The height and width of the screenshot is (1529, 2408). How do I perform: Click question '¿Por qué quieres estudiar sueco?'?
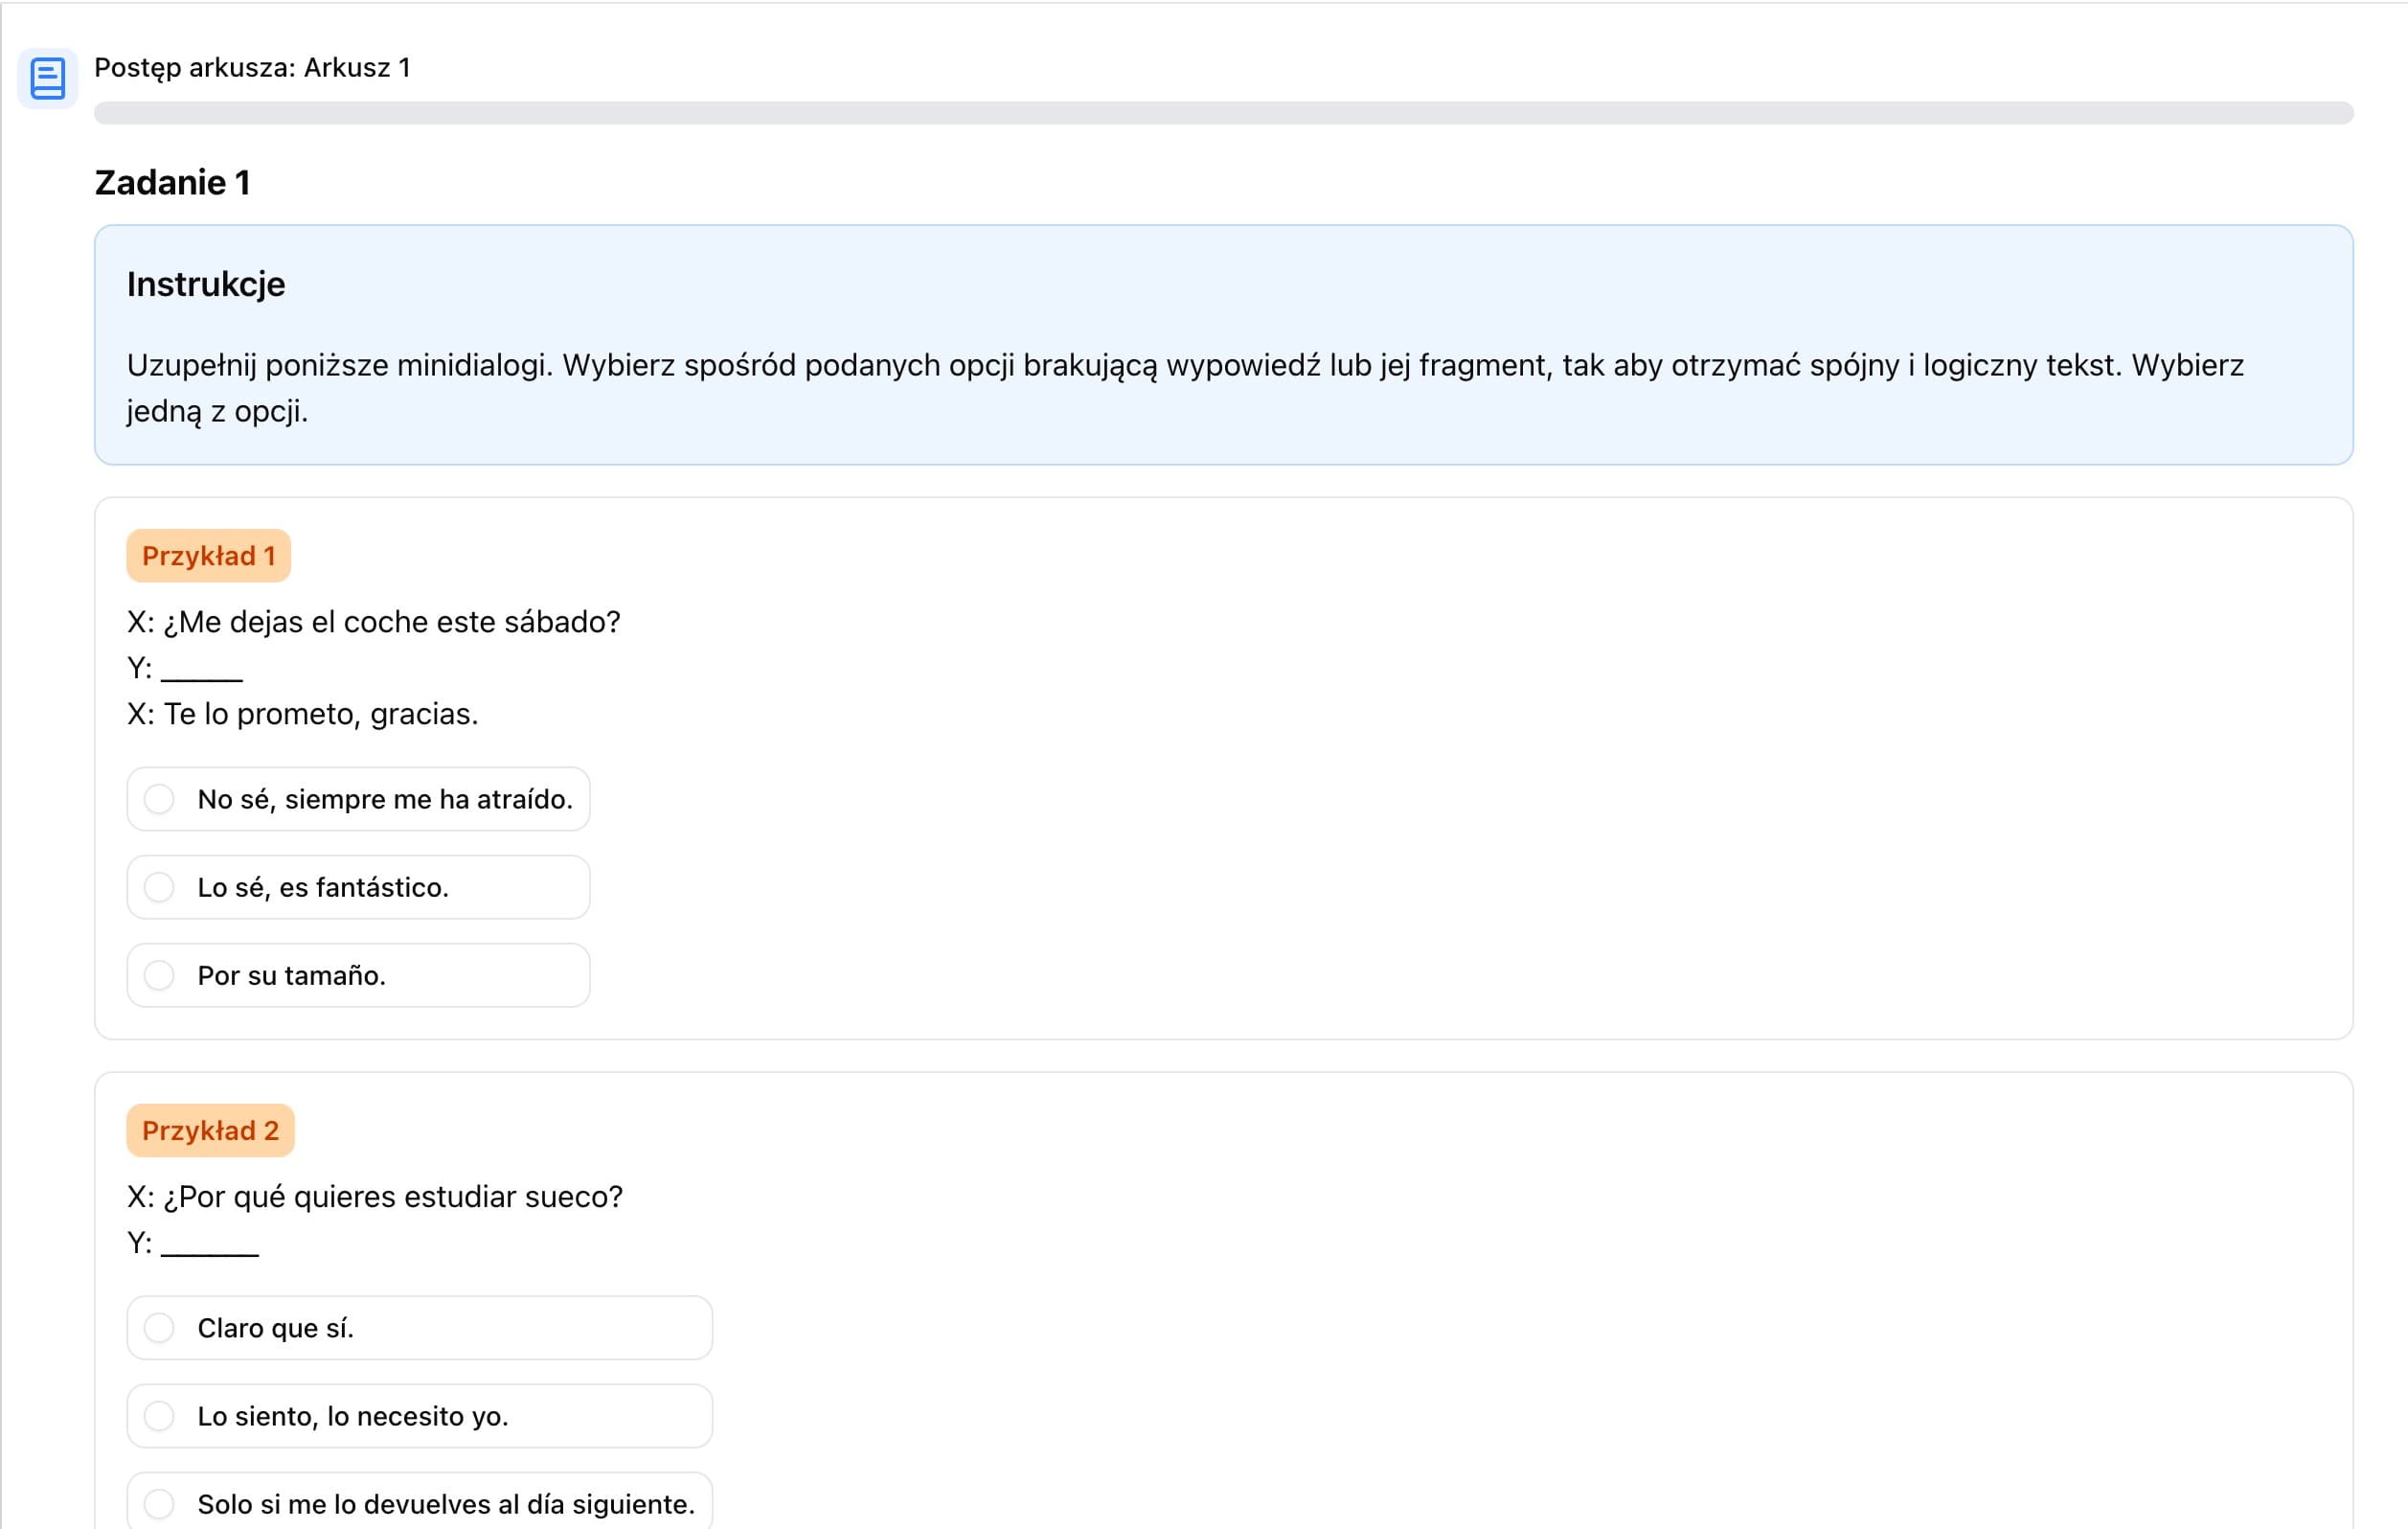(392, 1197)
